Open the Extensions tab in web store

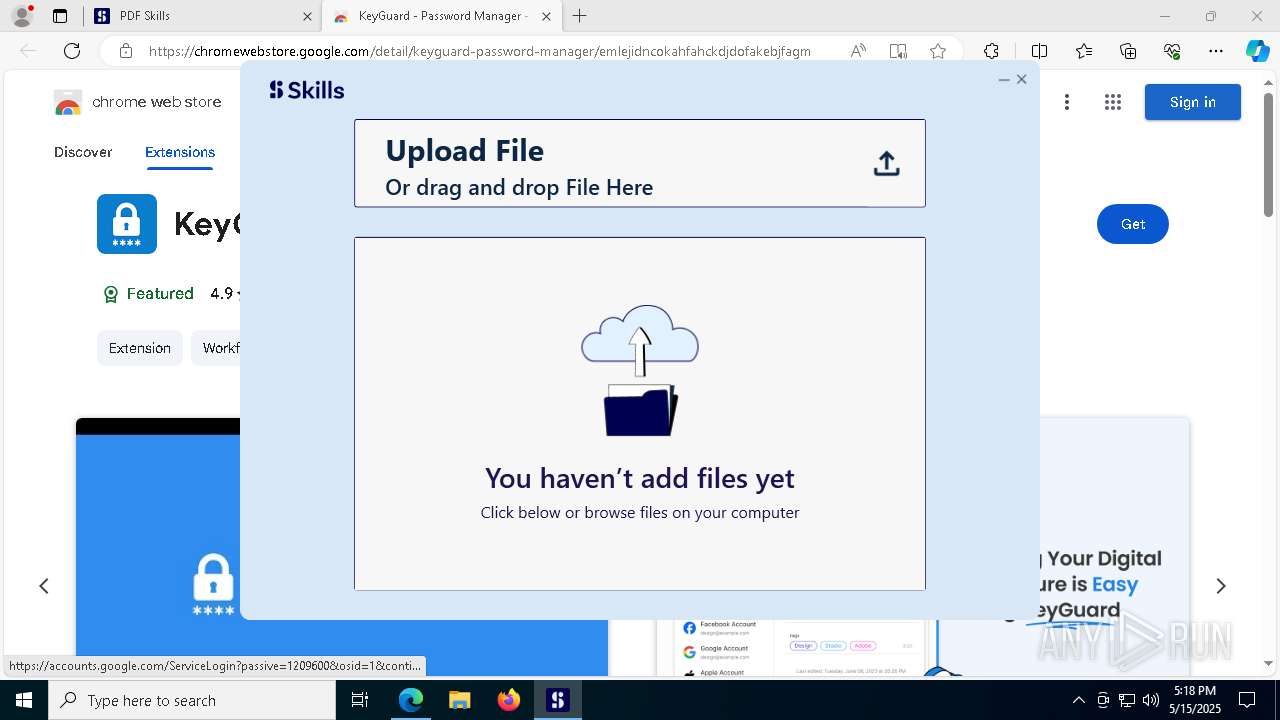pyautogui.click(x=180, y=152)
